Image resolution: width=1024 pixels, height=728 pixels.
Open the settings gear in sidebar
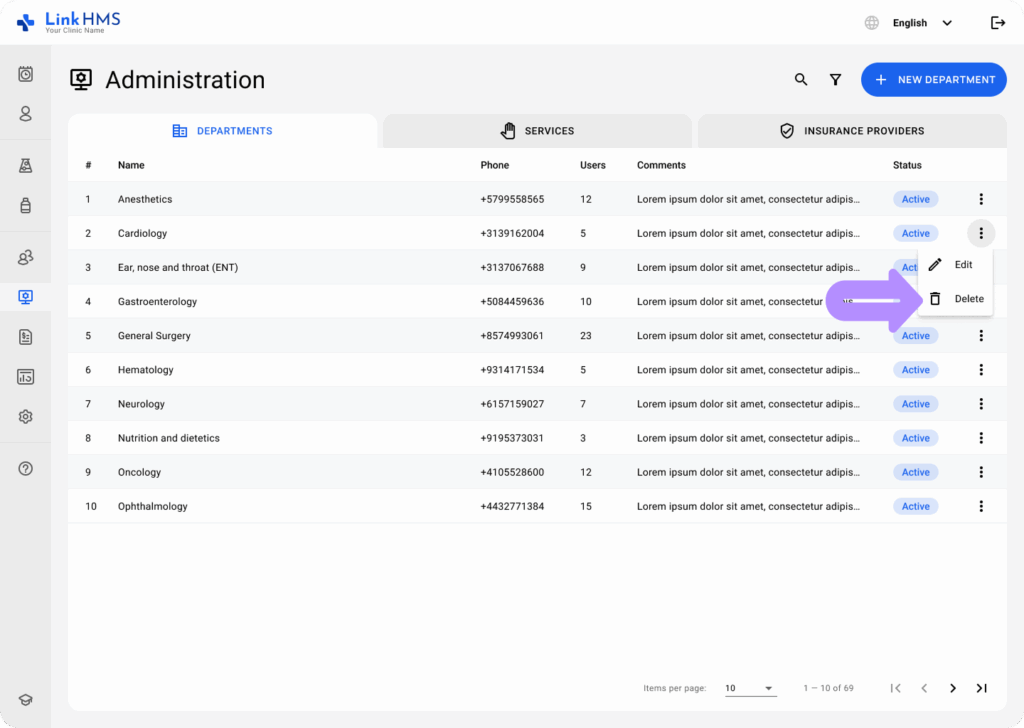(x=26, y=417)
